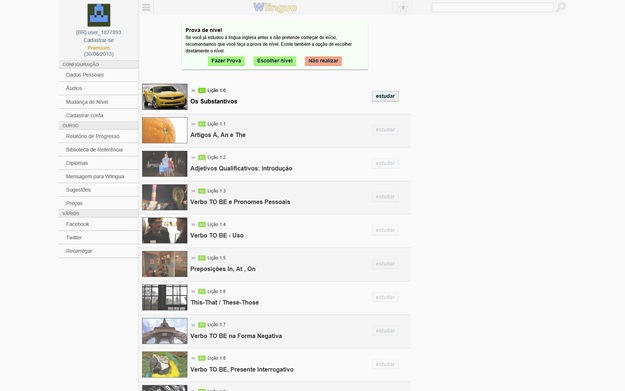Image resolution: width=625 pixels, height=391 pixels.
Task: Click double-arrow icon beside Lição 1.1
Action: coord(193,124)
